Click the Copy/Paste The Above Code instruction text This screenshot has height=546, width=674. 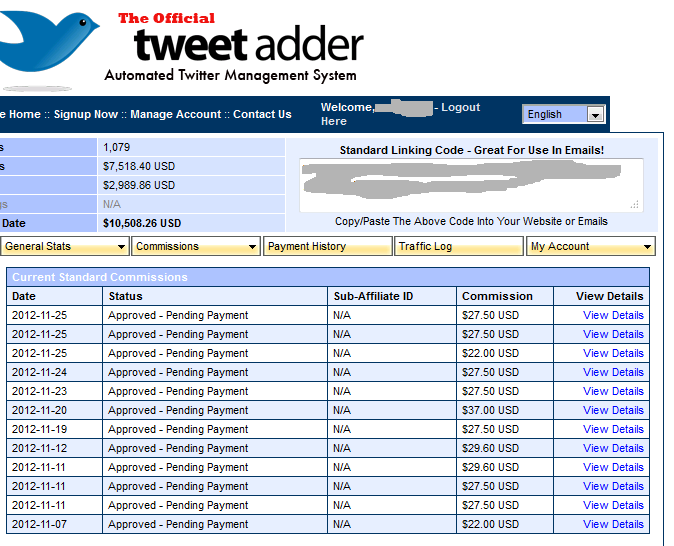(471, 221)
